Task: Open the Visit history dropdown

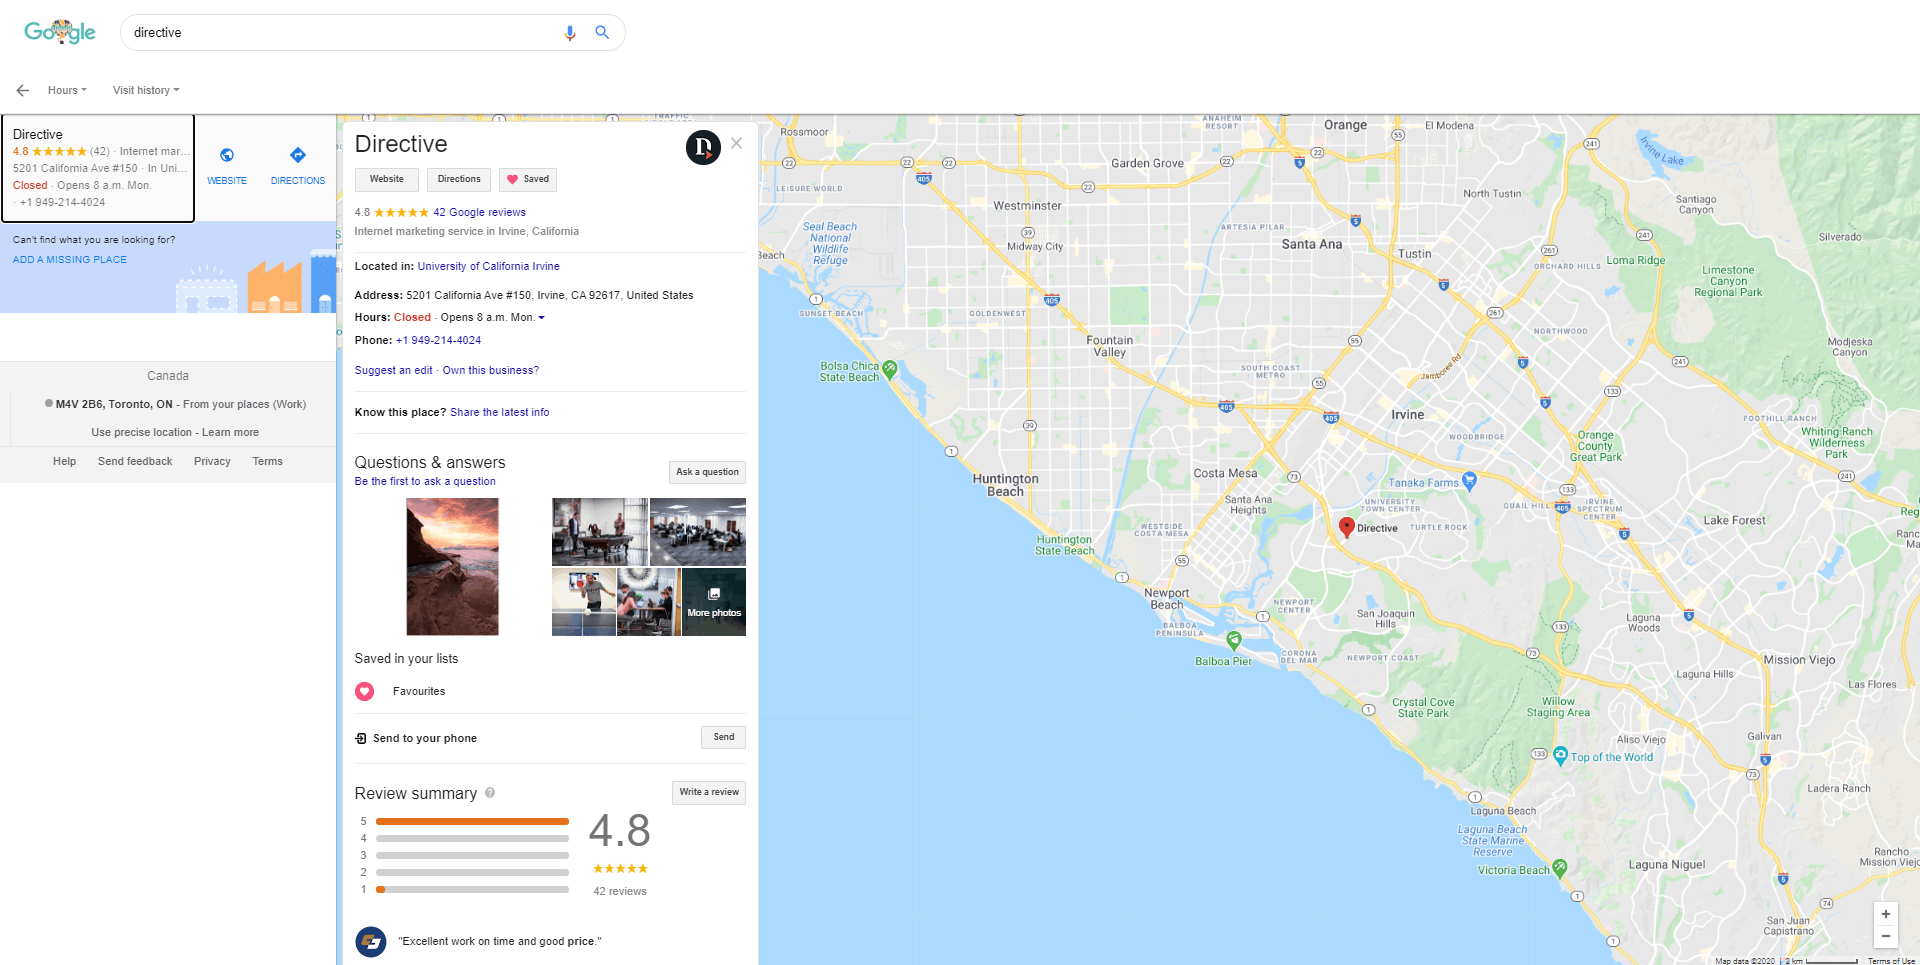Action: (x=146, y=90)
